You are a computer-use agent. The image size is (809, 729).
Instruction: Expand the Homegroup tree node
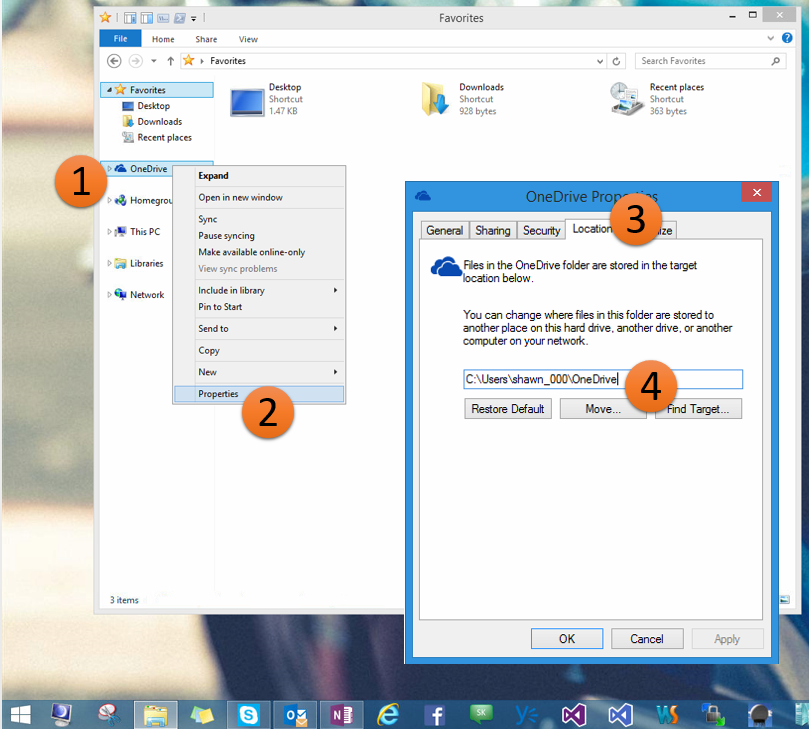click(109, 200)
